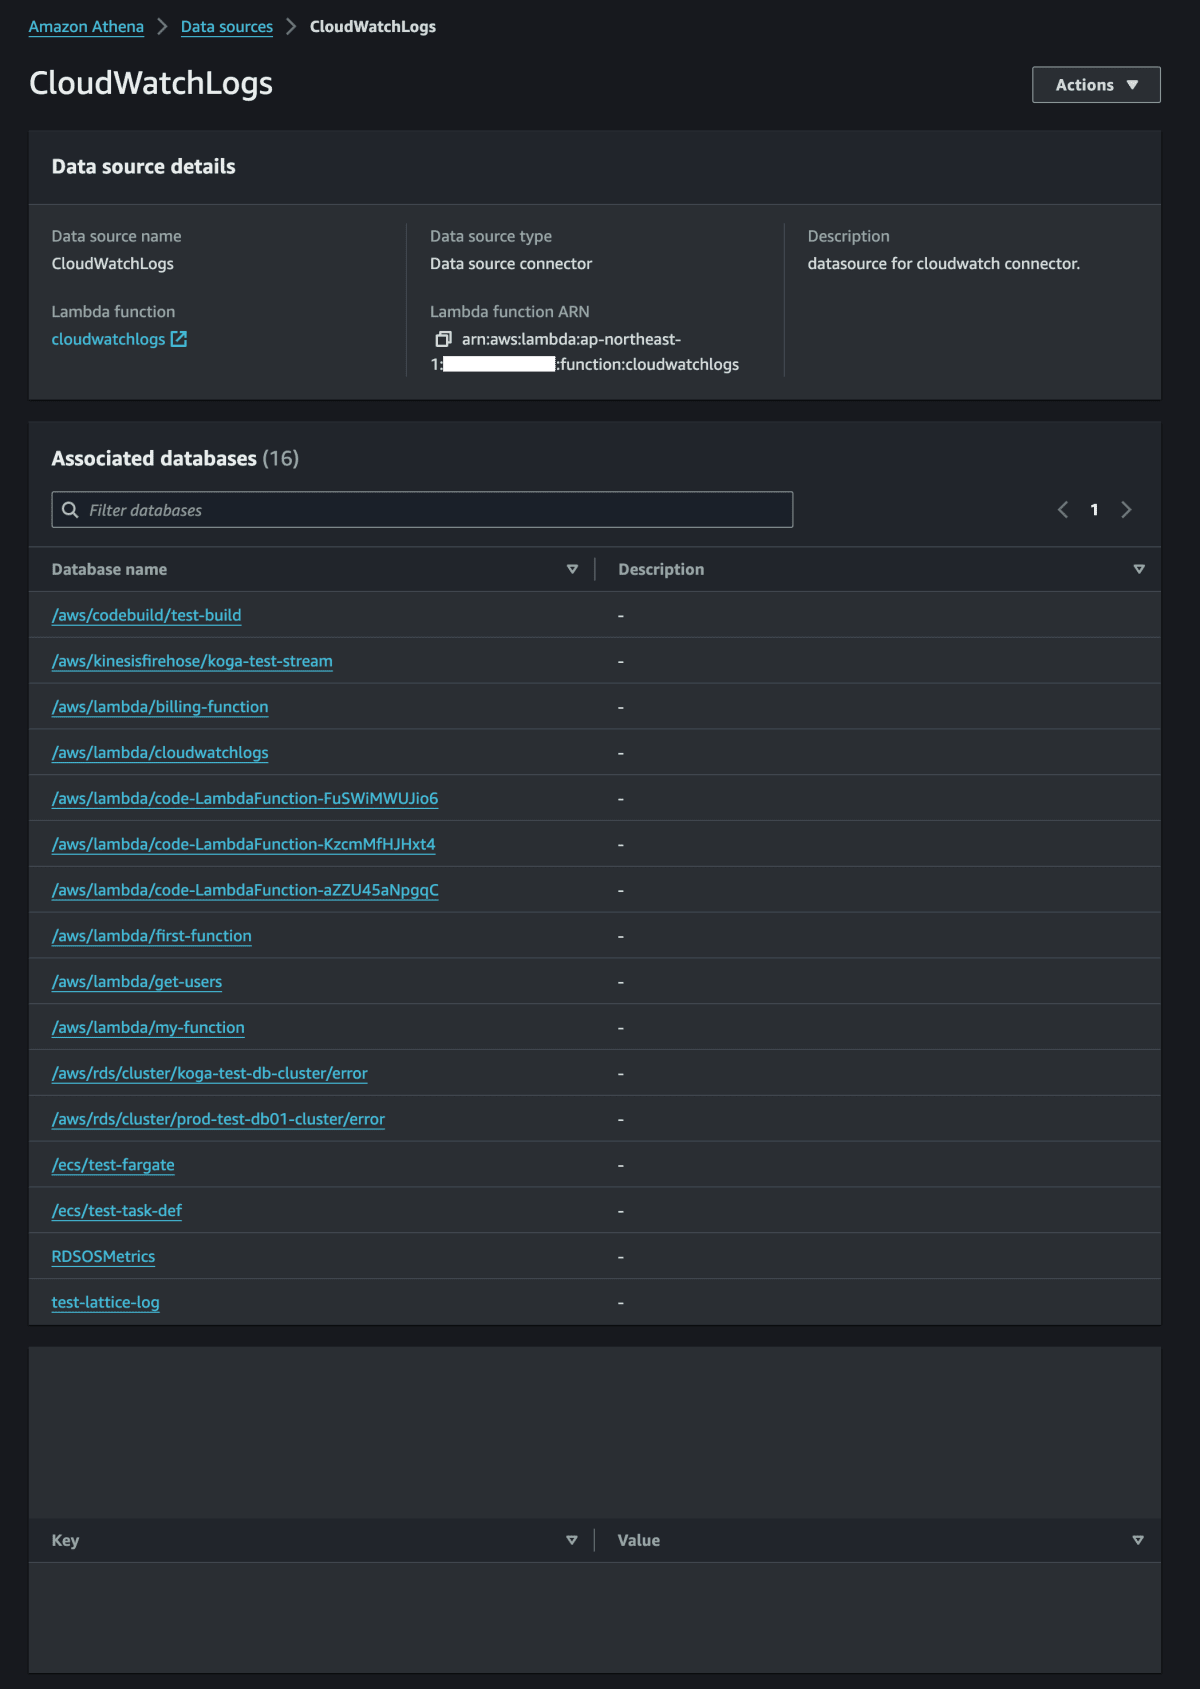Open /aws/codebuild/test-build database
The width and height of the screenshot is (1200, 1689).
tap(146, 615)
